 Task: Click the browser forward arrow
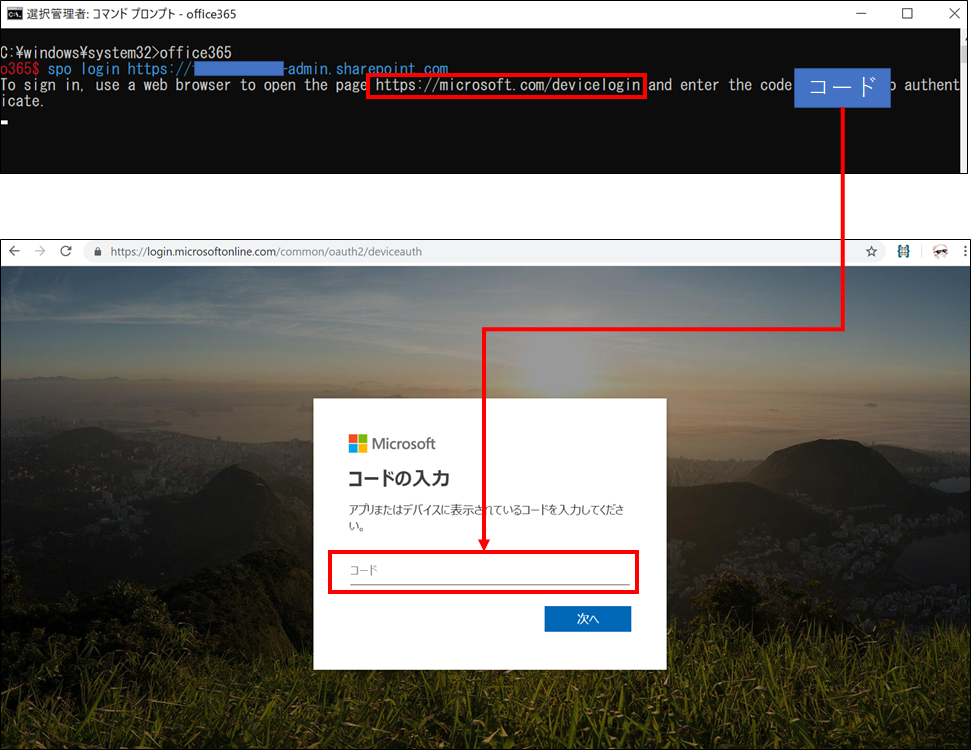click(x=40, y=251)
